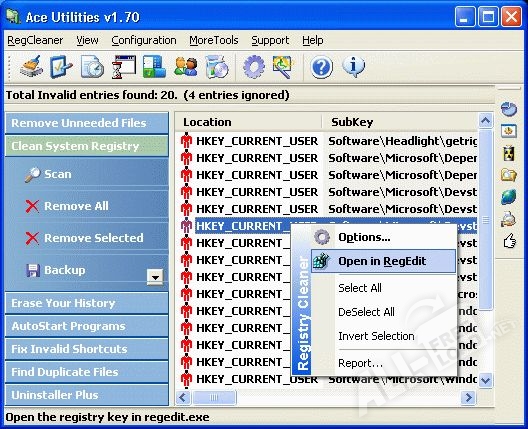This screenshot has height=429, width=528.
Task: Select Invert Selection in context menu
Action: (376, 336)
